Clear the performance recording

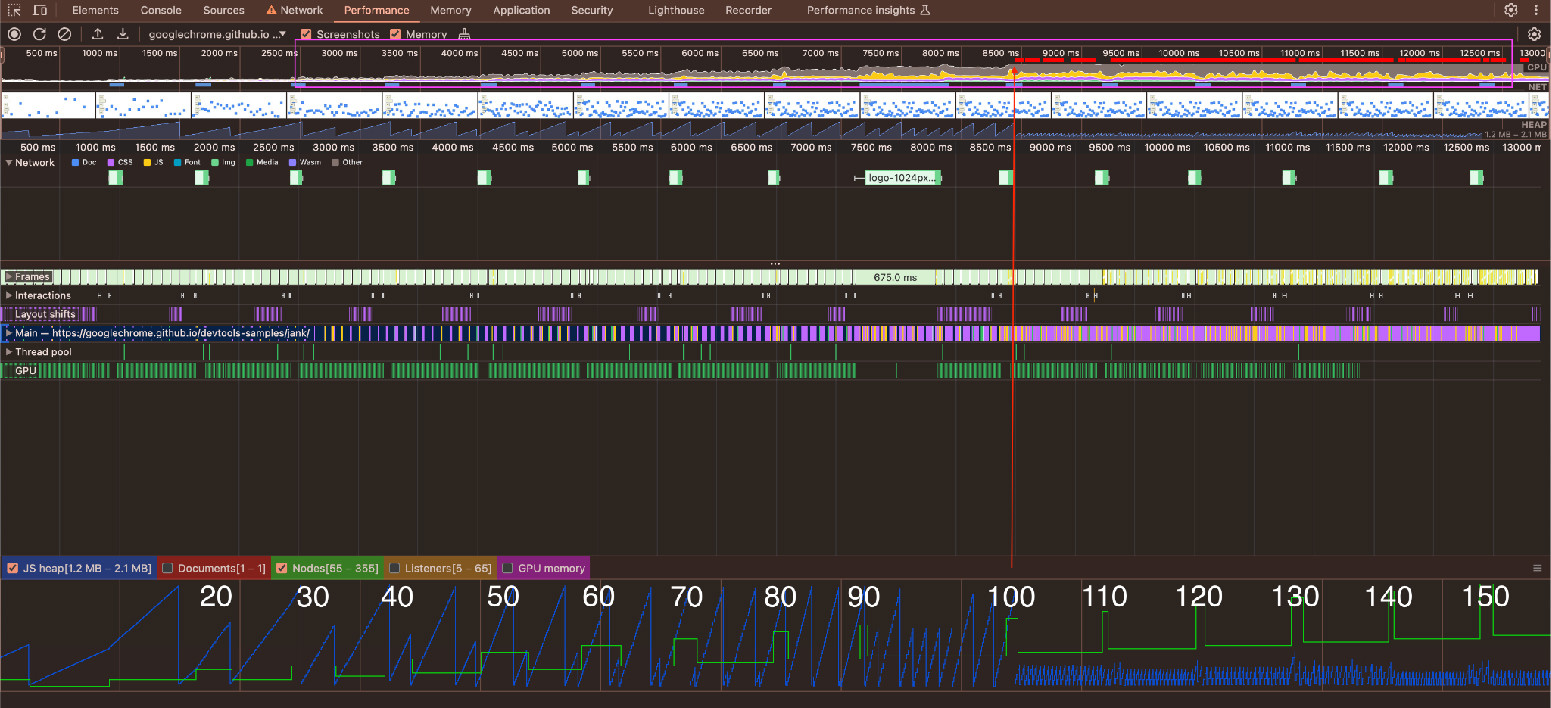pyautogui.click(x=64, y=34)
